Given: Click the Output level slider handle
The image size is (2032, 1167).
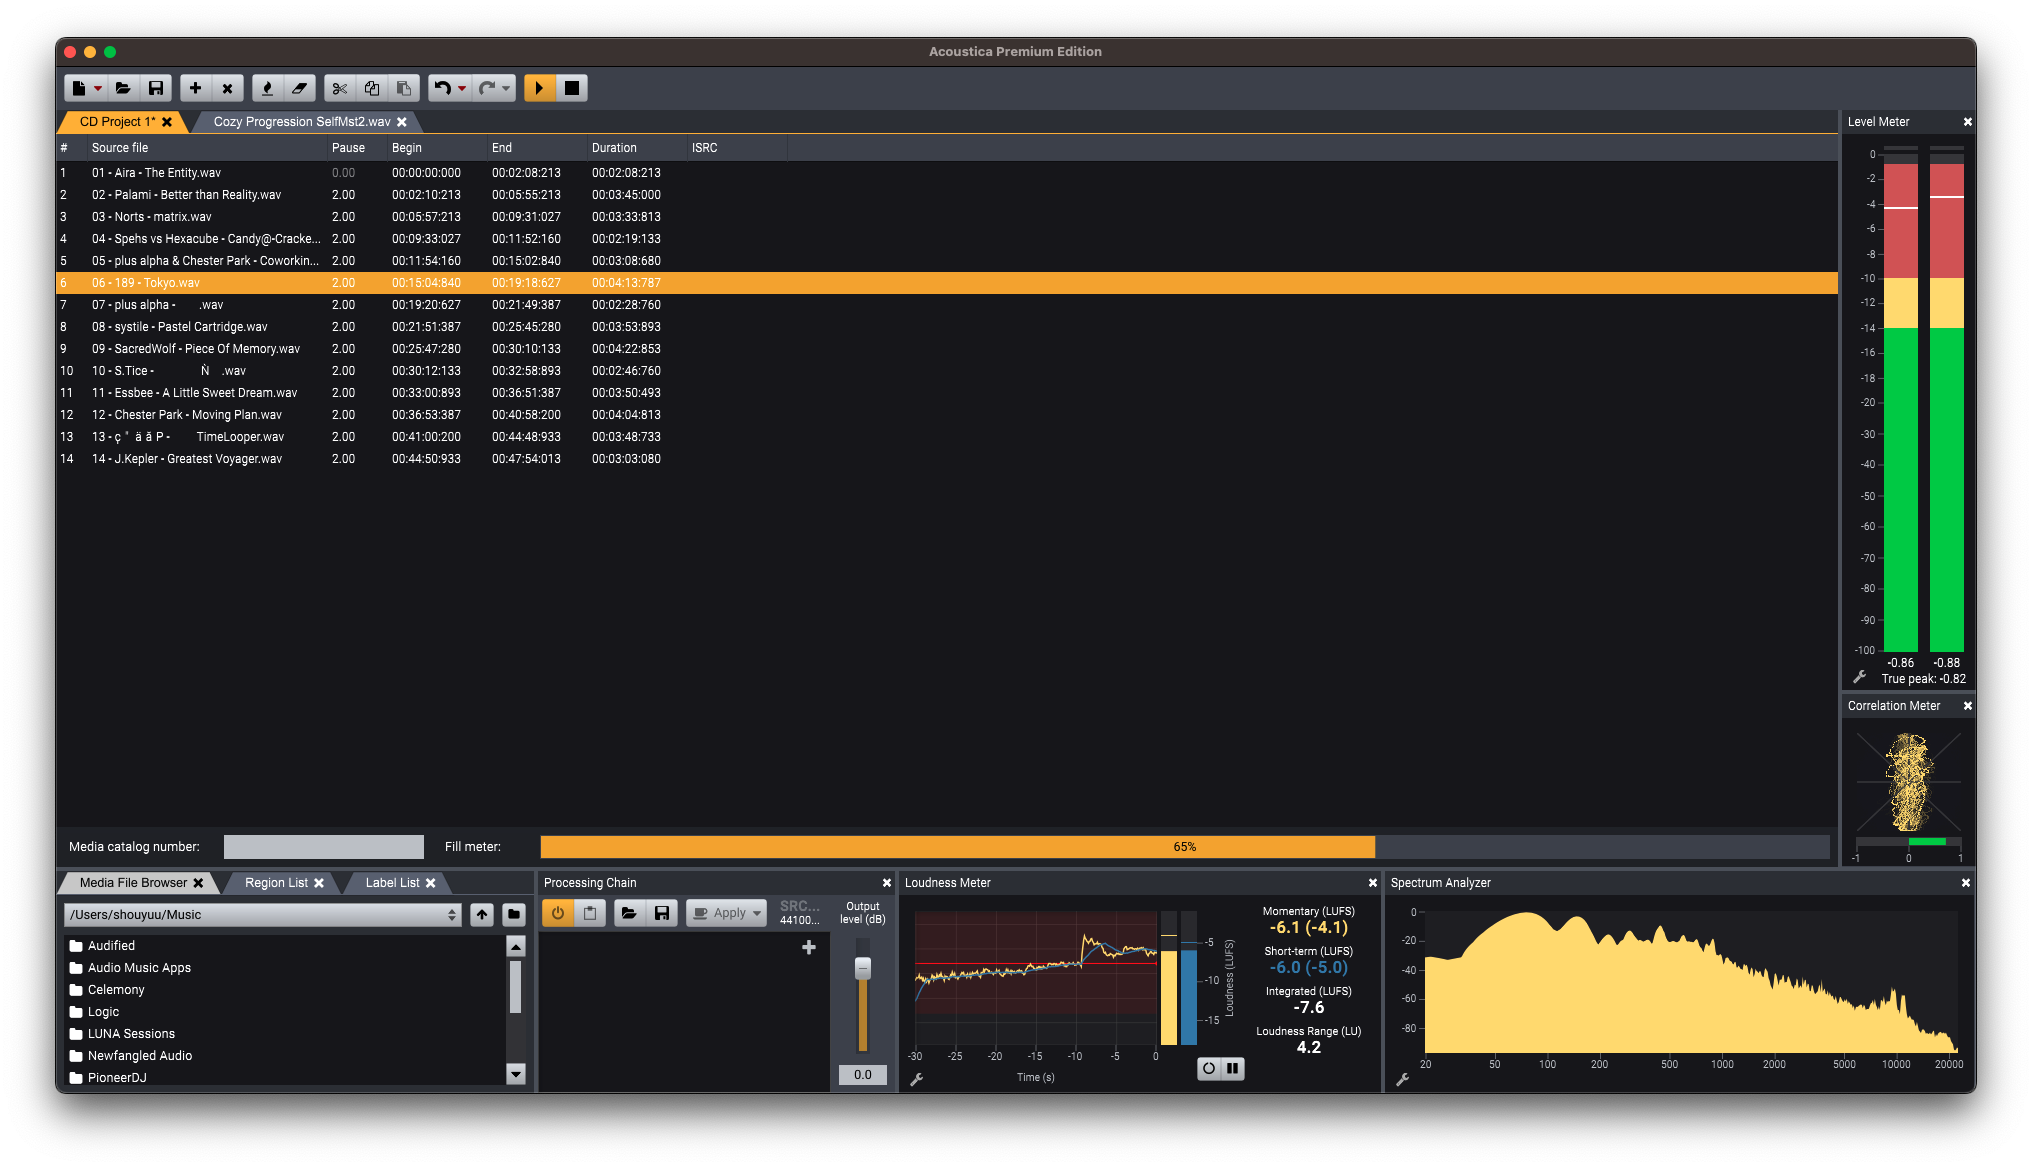Looking at the screenshot, I should click(863, 968).
